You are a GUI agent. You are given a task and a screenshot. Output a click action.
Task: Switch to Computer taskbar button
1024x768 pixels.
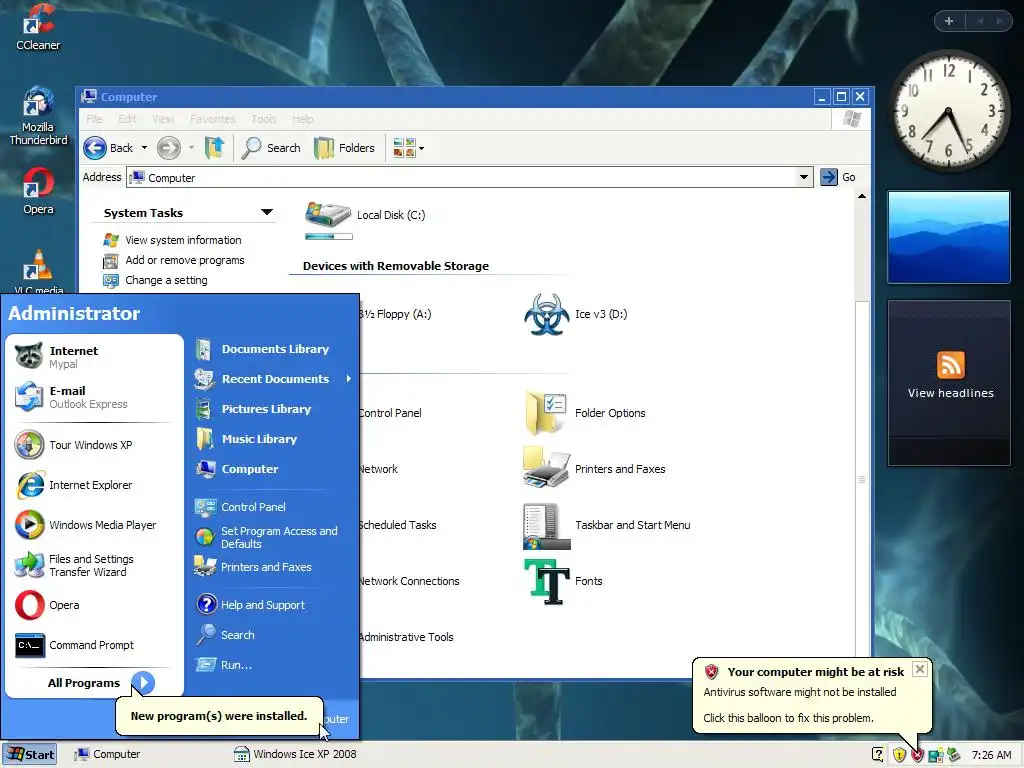(108, 754)
